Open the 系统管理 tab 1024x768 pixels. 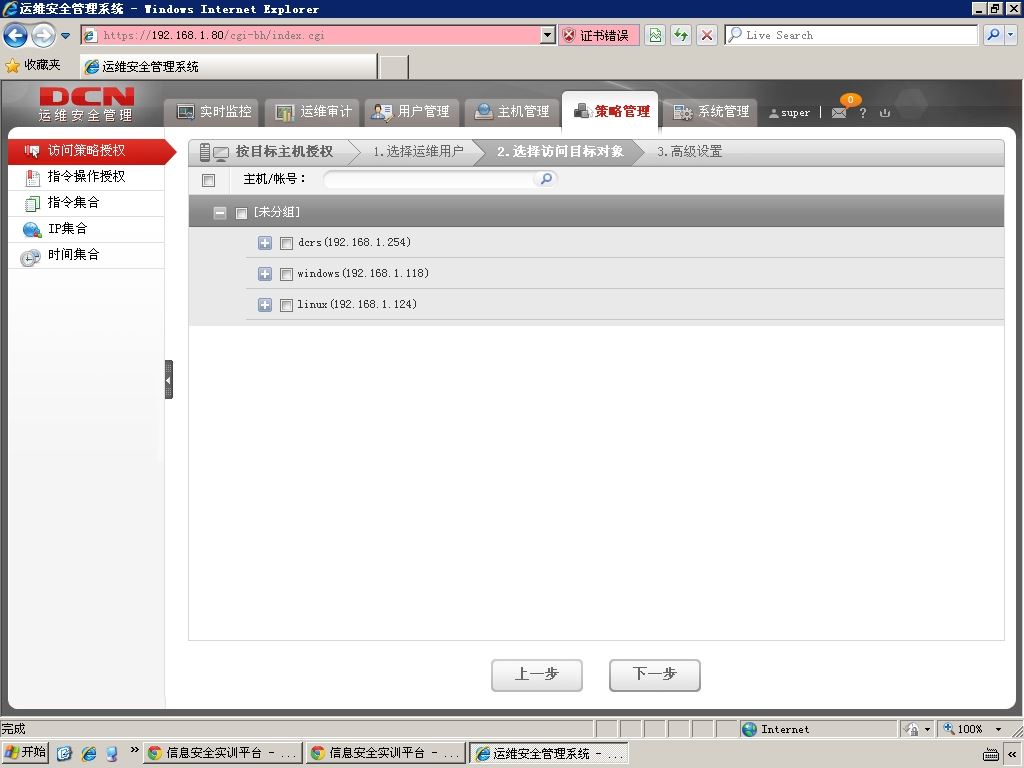tap(711, 112)
